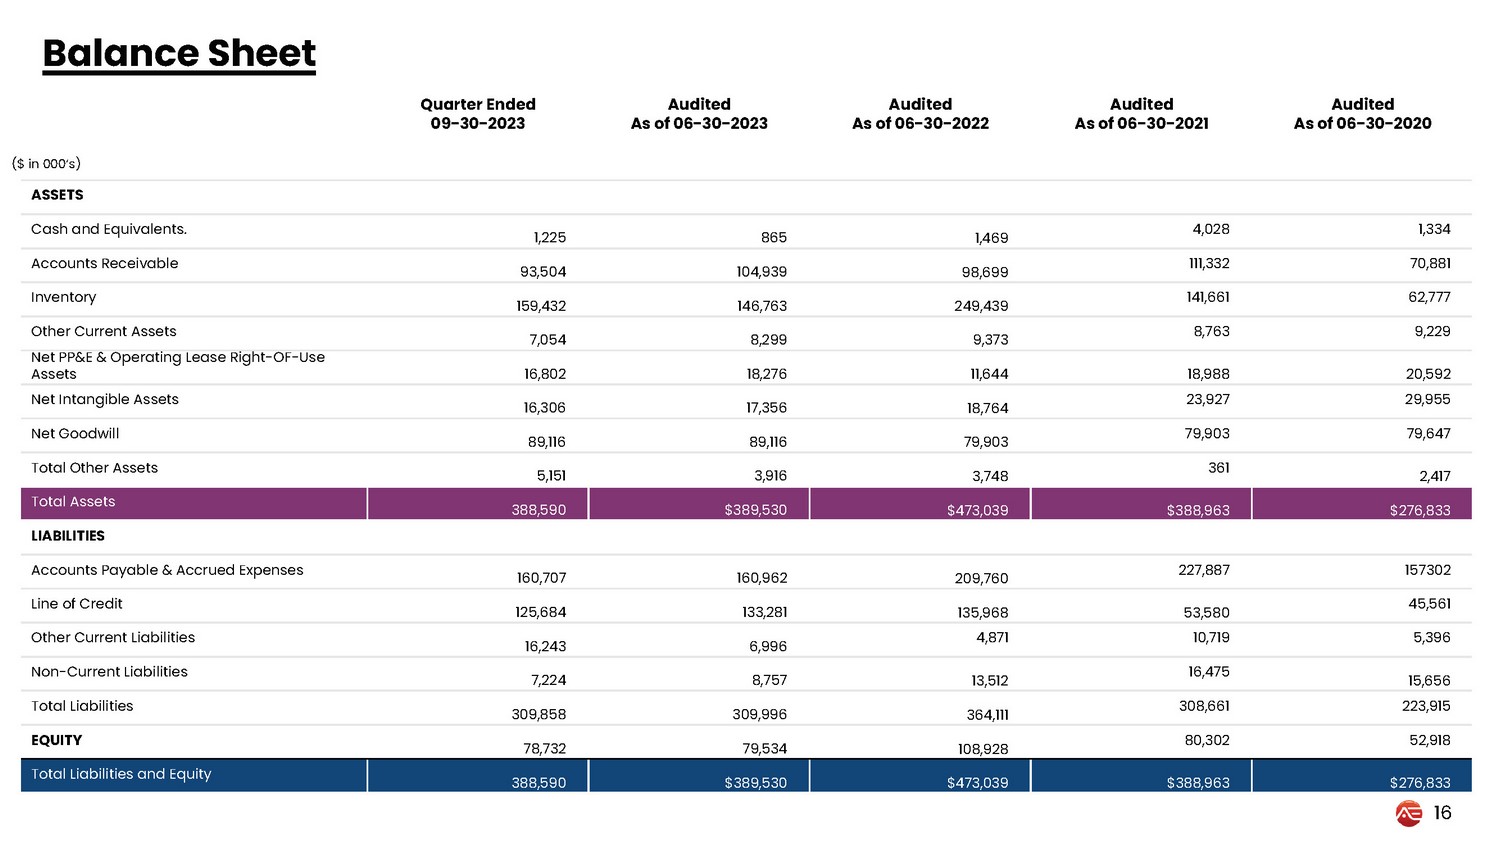Click the red AE logo icon
Image resolution: width=1499 pixels, height=843 pixels.
tap(1408, 814)
